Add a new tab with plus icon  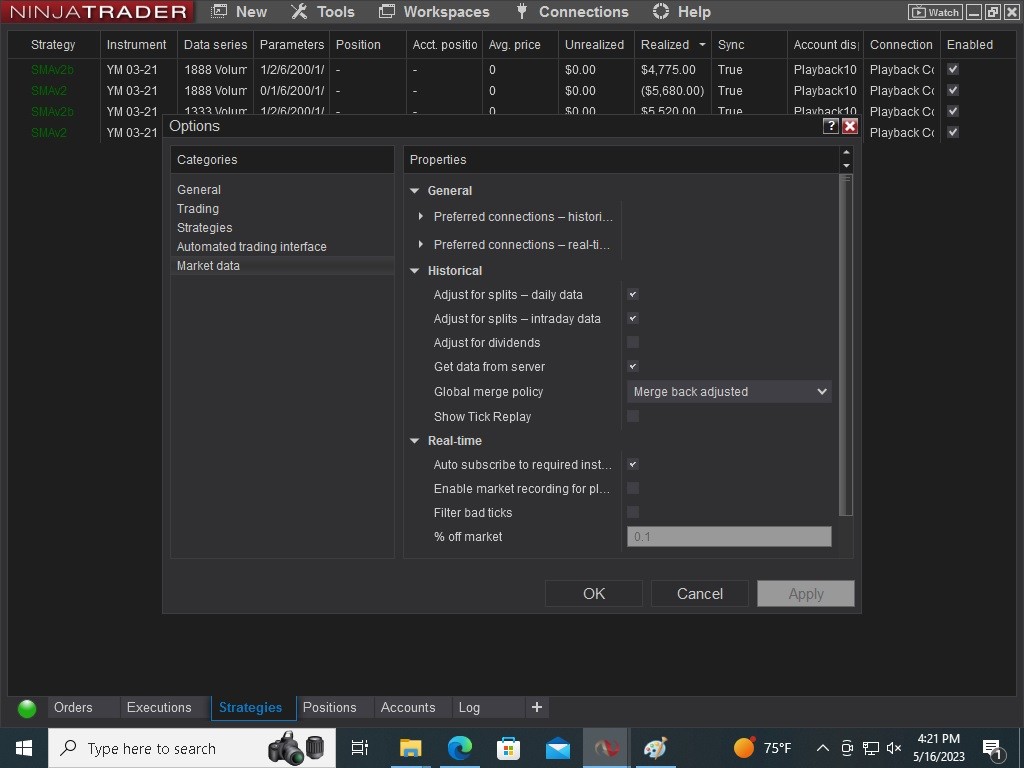click(537, 707)
